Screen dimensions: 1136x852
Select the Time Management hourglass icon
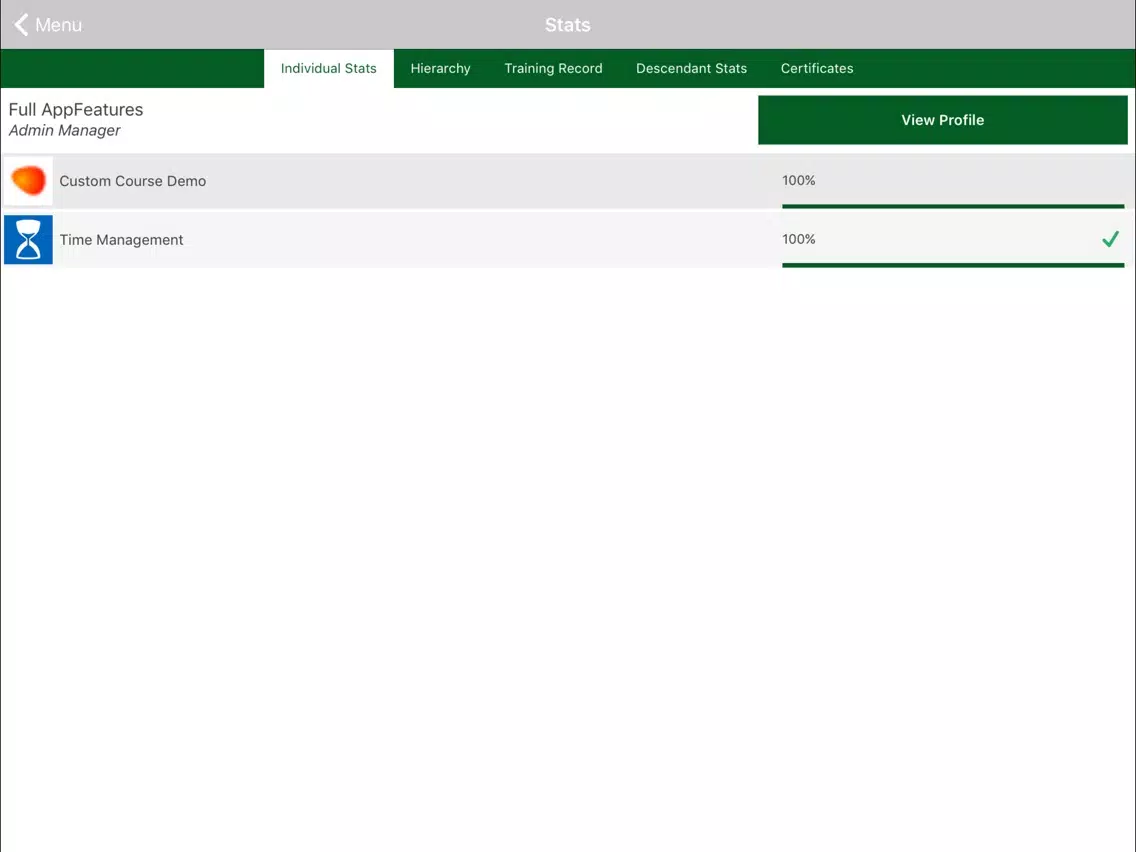click(28, 240)
